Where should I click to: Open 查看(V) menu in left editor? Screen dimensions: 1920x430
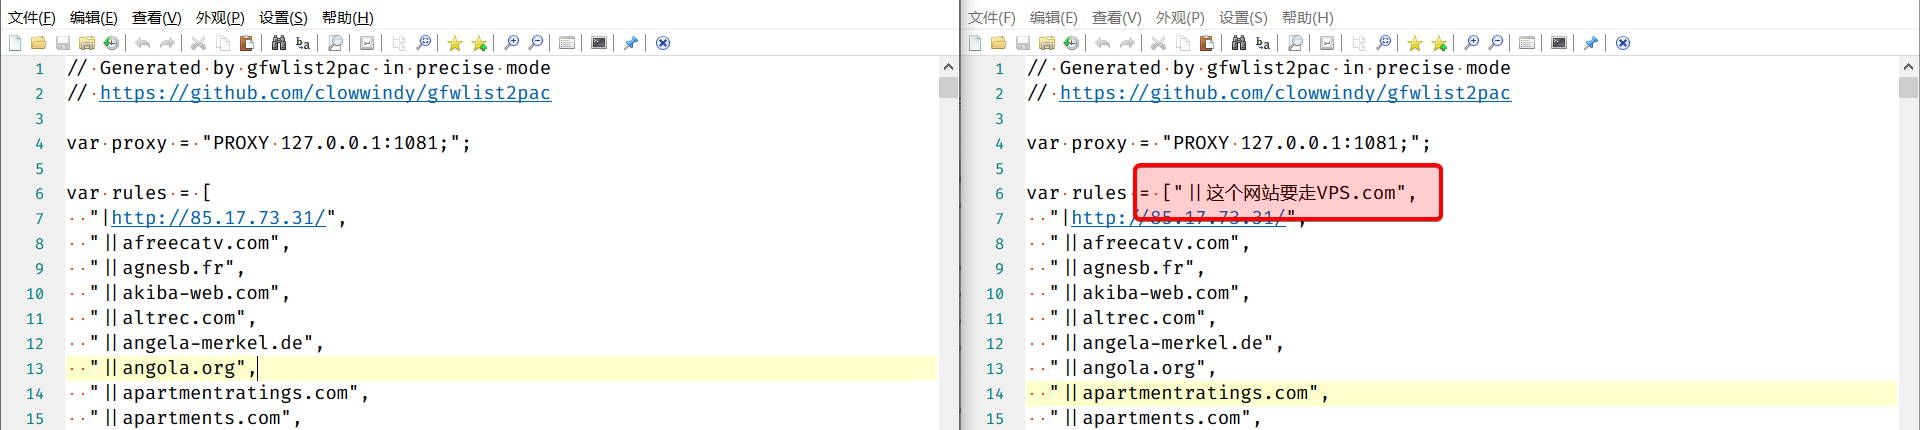coord(157,17)
